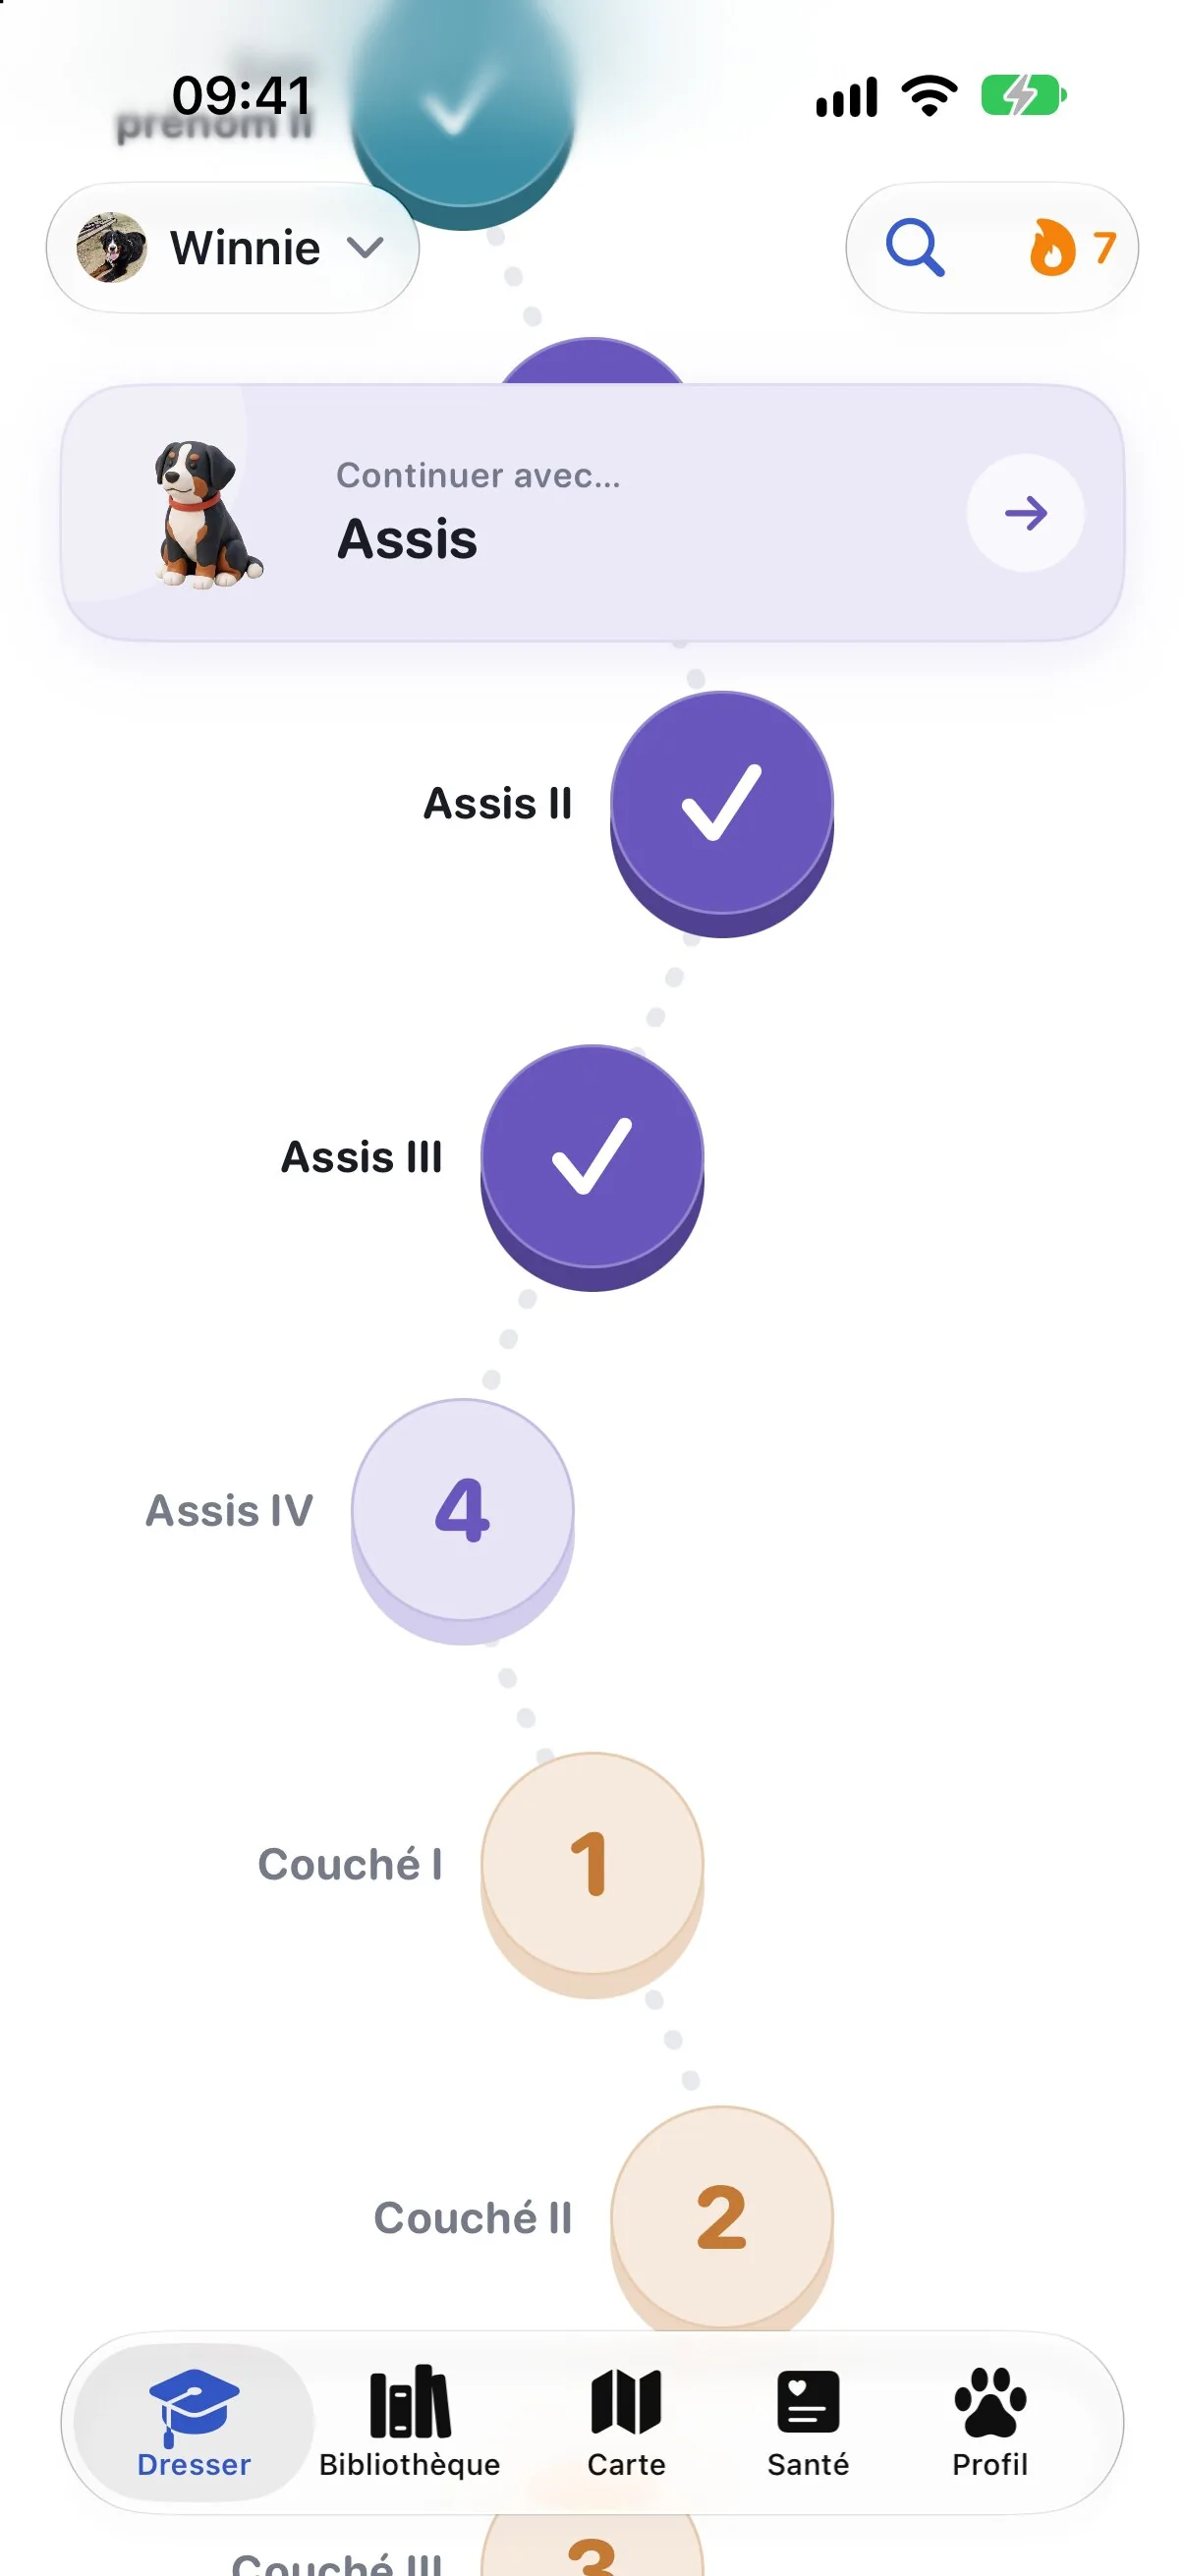This screenshot has height=2576, width=1185.
Task: Tap the Bernese dog figurine image
Action: tap(207, 514)
